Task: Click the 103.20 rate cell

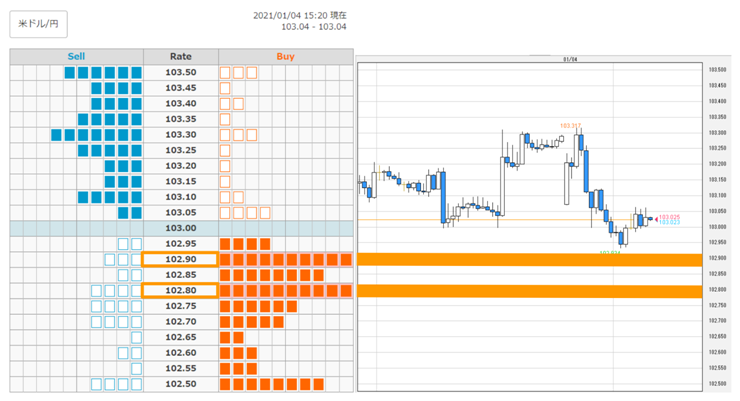Action: [181, 166]
